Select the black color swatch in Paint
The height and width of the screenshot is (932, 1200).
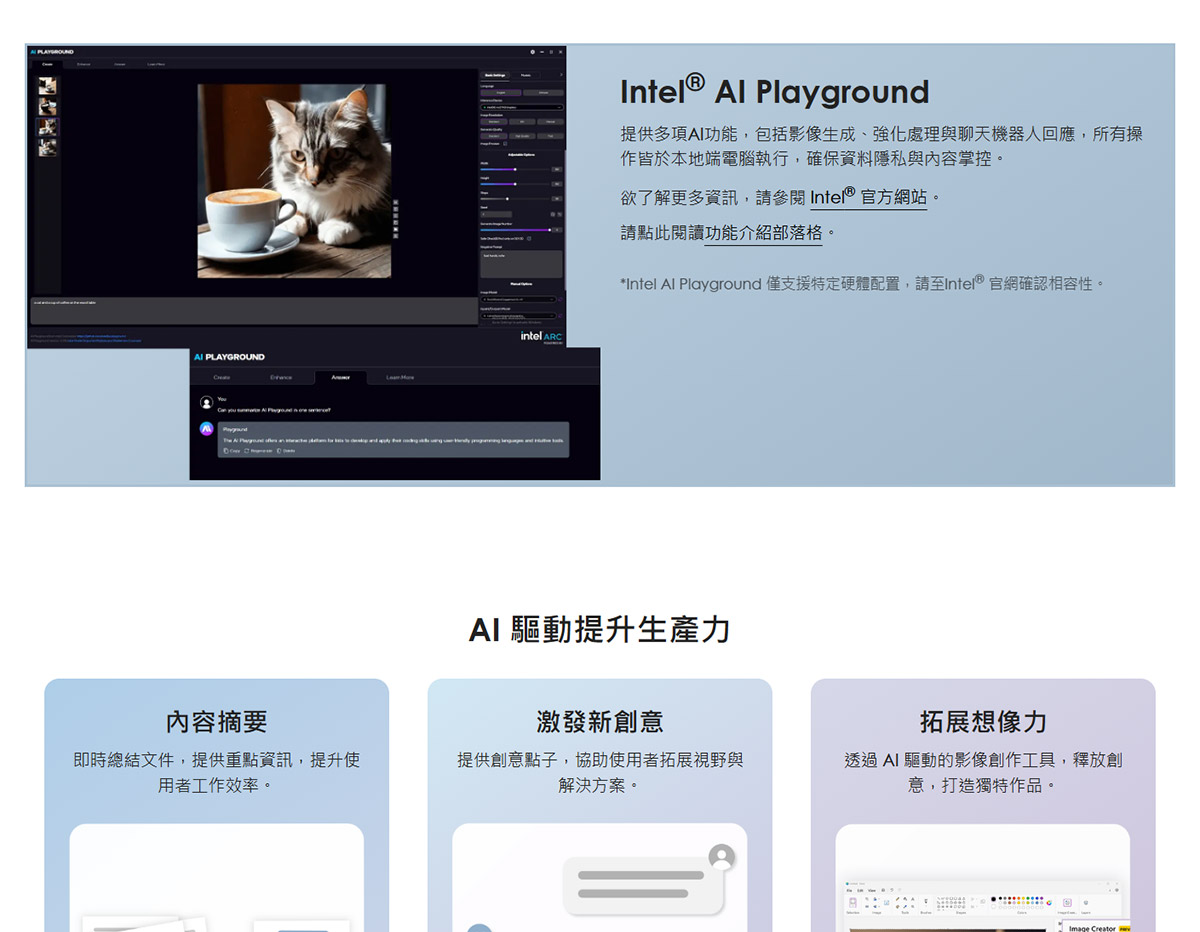(993, 899)
